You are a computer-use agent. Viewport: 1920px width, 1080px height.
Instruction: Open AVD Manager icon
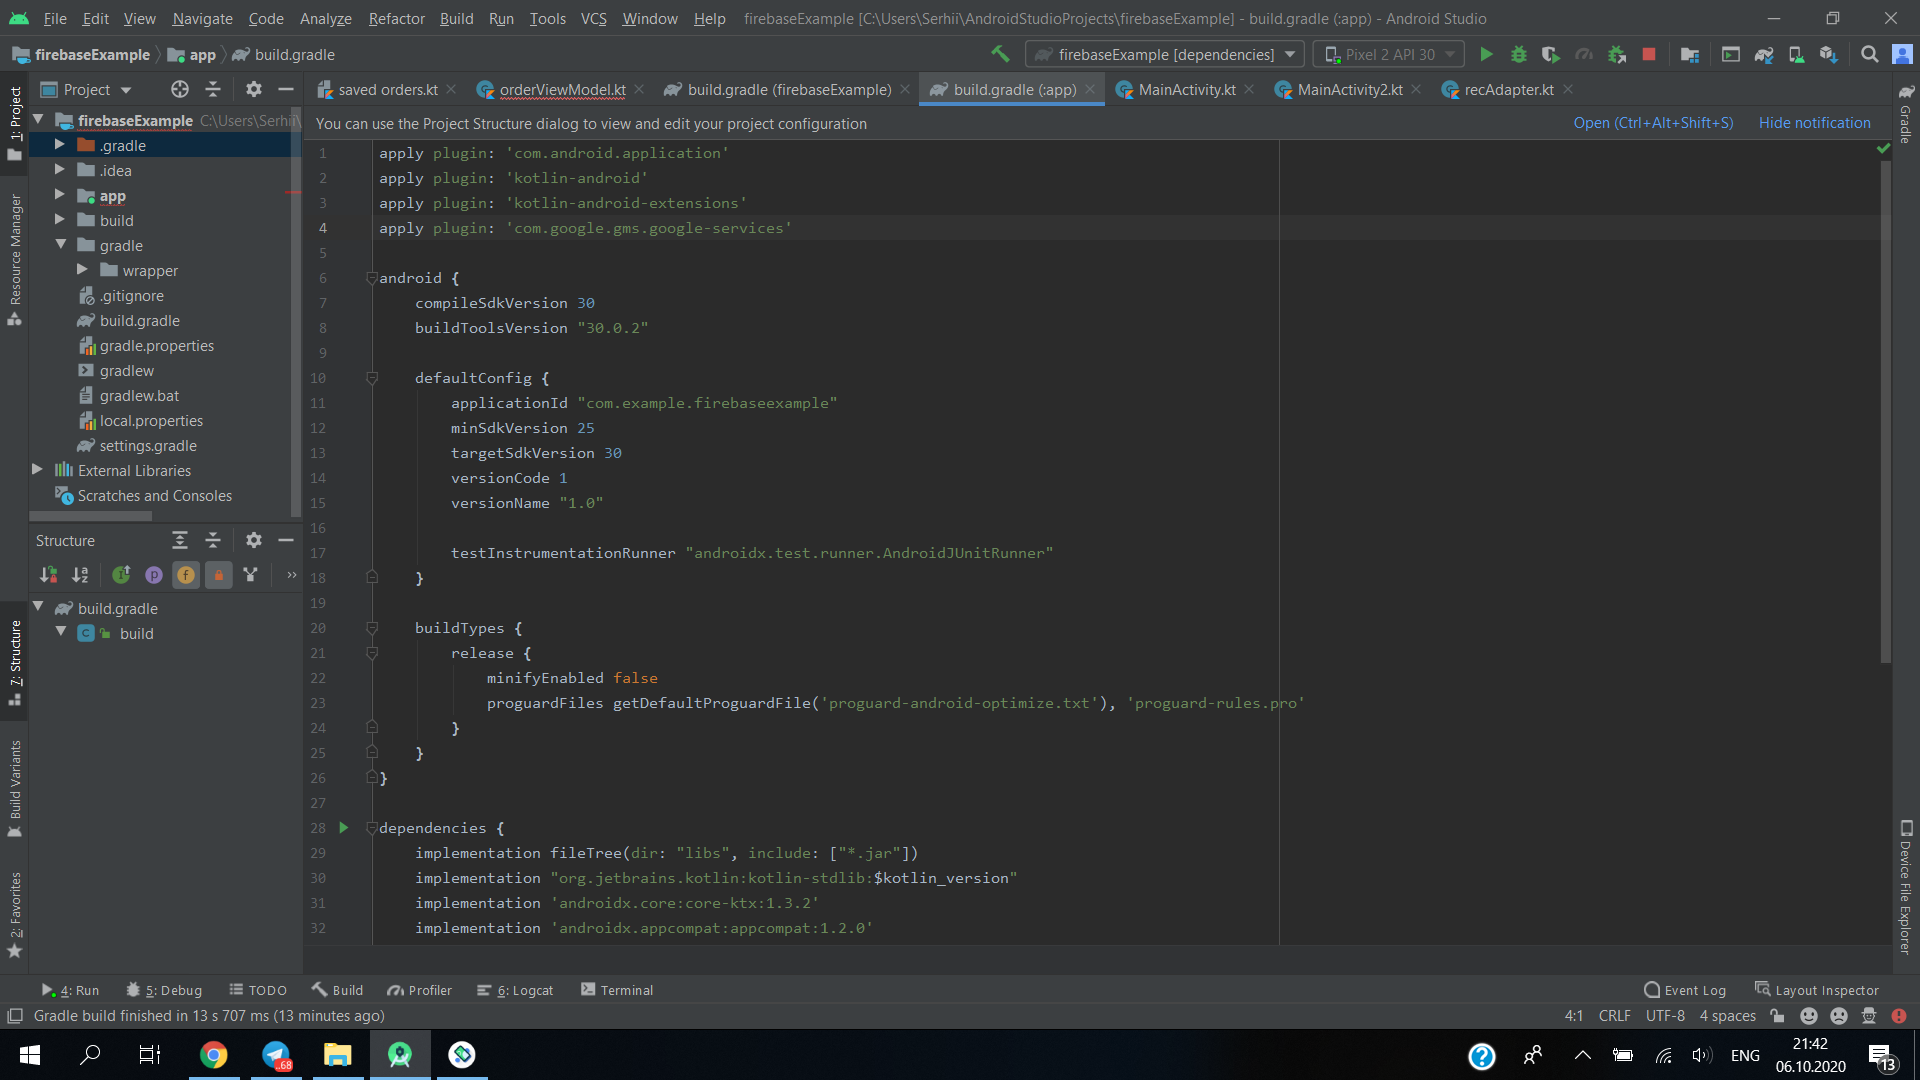(1796, 54)
